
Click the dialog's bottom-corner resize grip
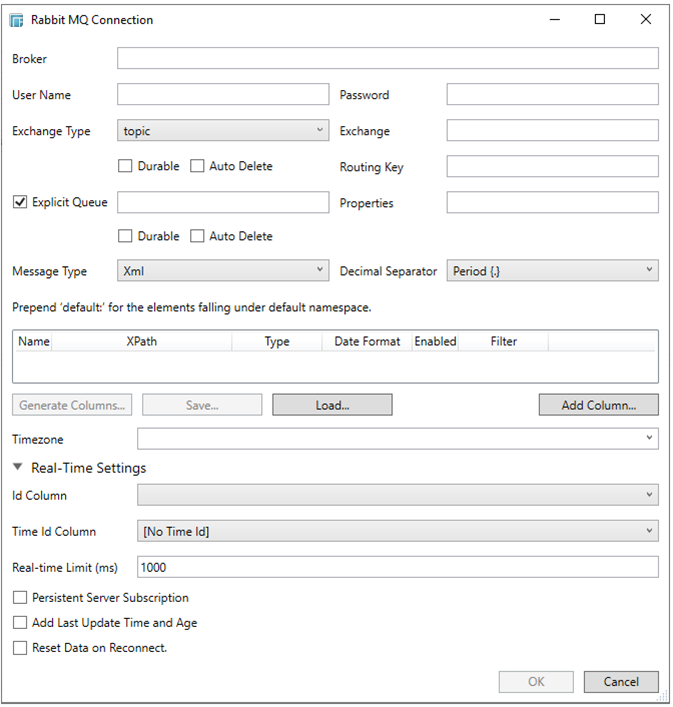point(663,696)
